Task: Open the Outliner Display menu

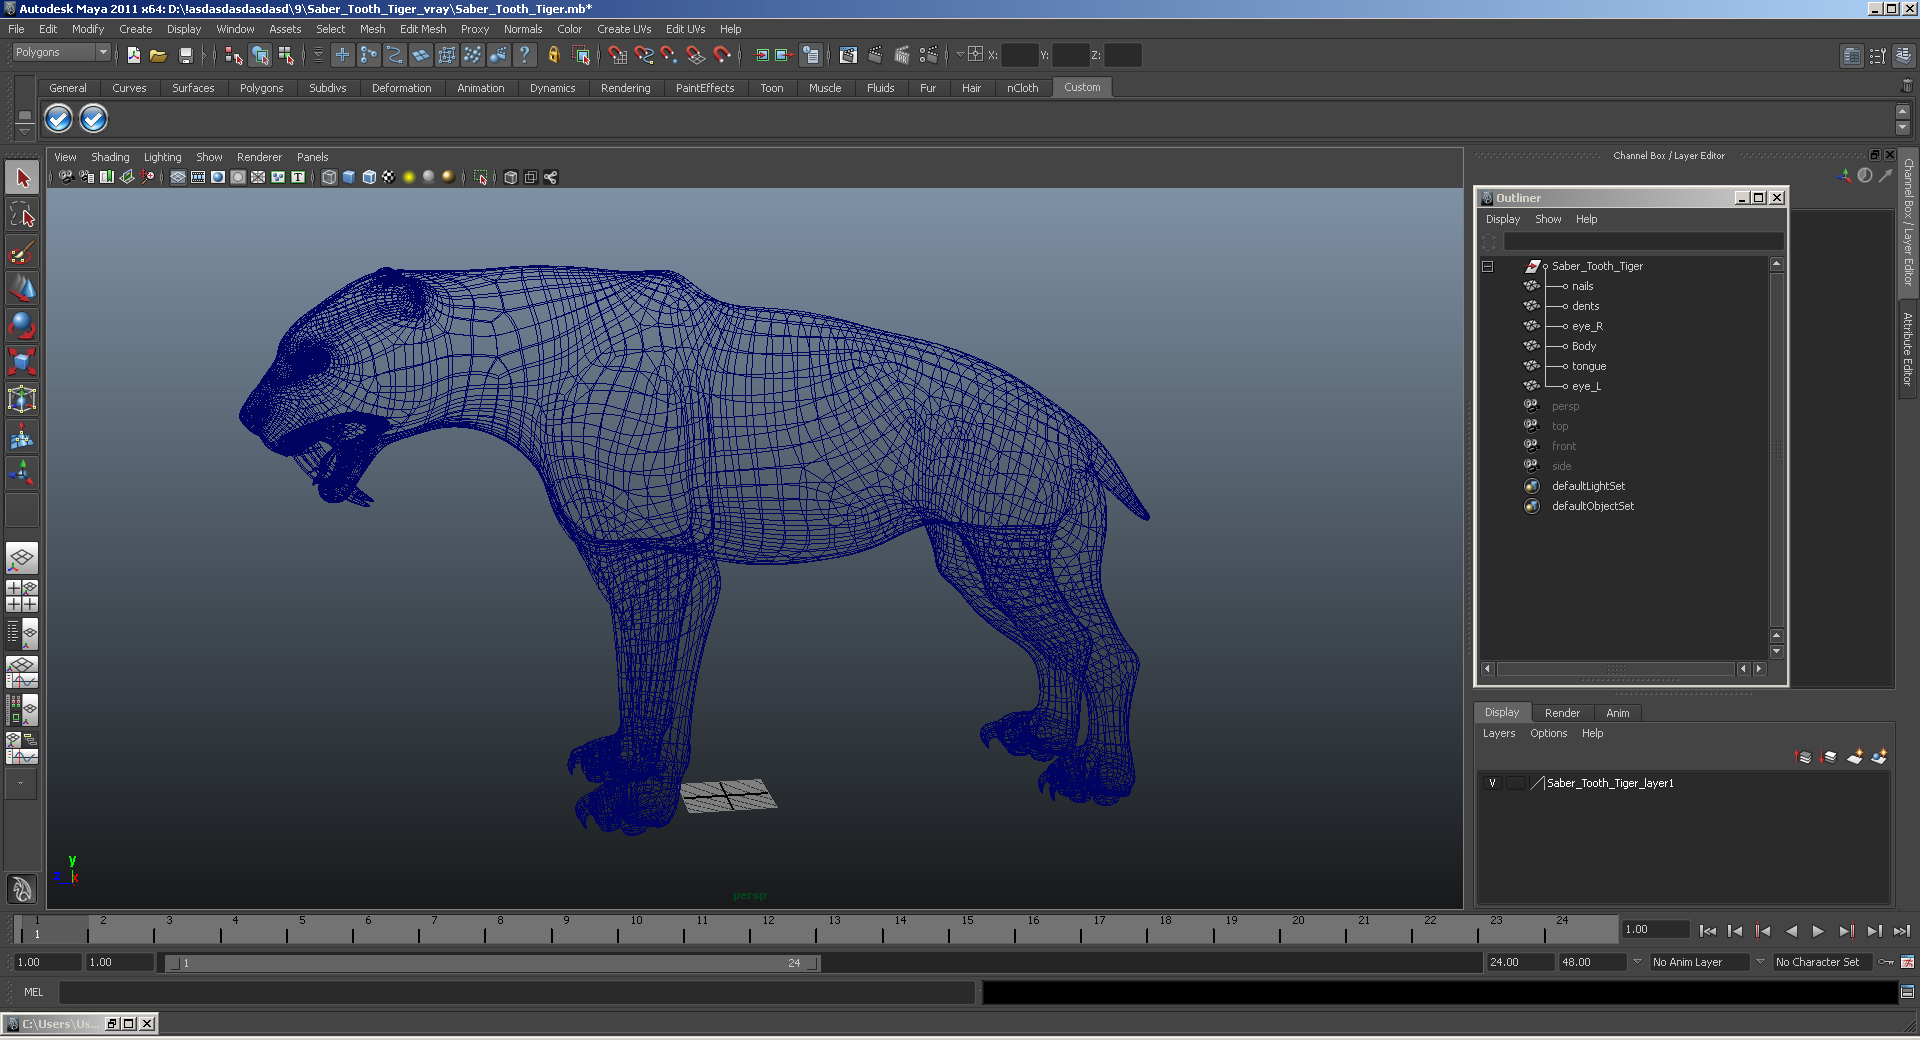Action: pos(1502,219)
